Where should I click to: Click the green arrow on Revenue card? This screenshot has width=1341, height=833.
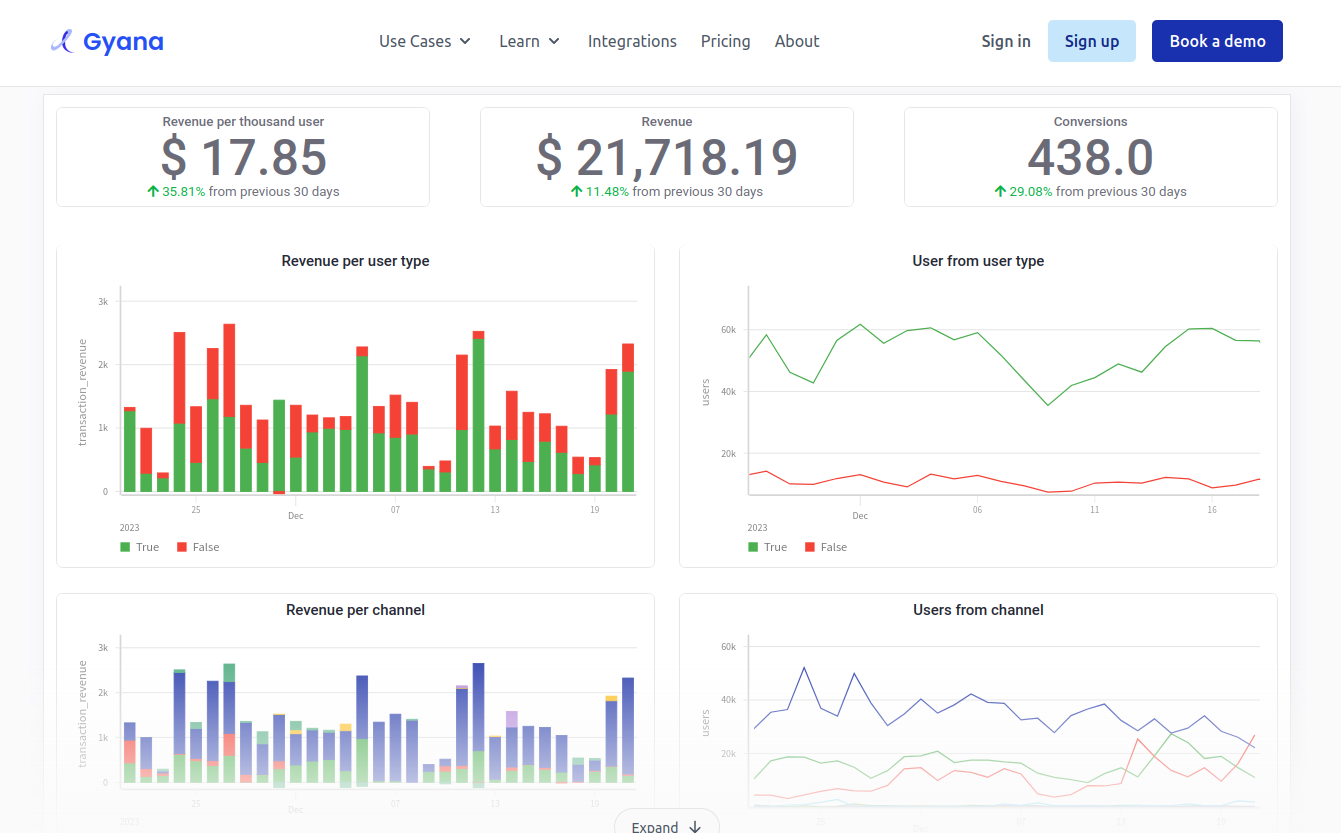click(577, 191)
